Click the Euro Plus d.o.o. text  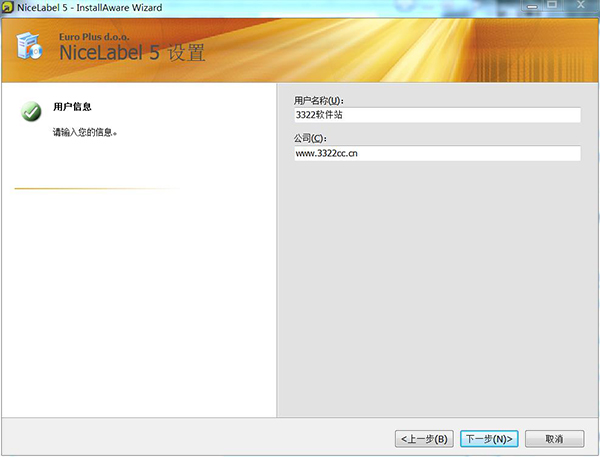click(94, 37)
